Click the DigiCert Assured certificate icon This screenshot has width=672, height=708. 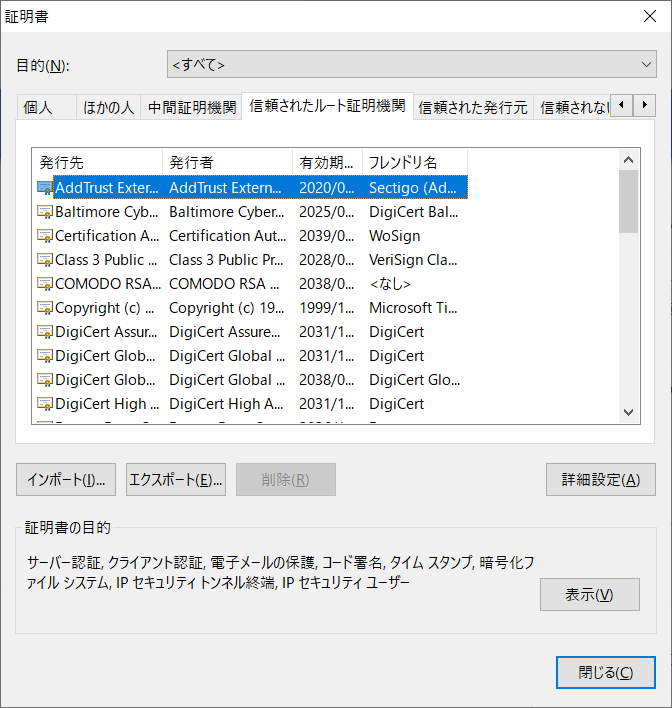click(x=45, y=332)
